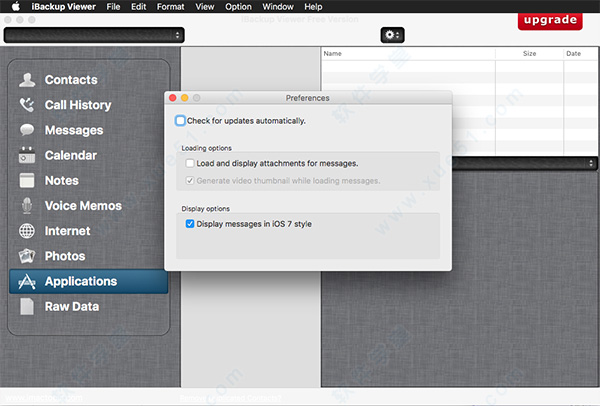
Task: Open the gear settings dropdown in toolbar
Action: pyautogui.click(x=392, y=35)
